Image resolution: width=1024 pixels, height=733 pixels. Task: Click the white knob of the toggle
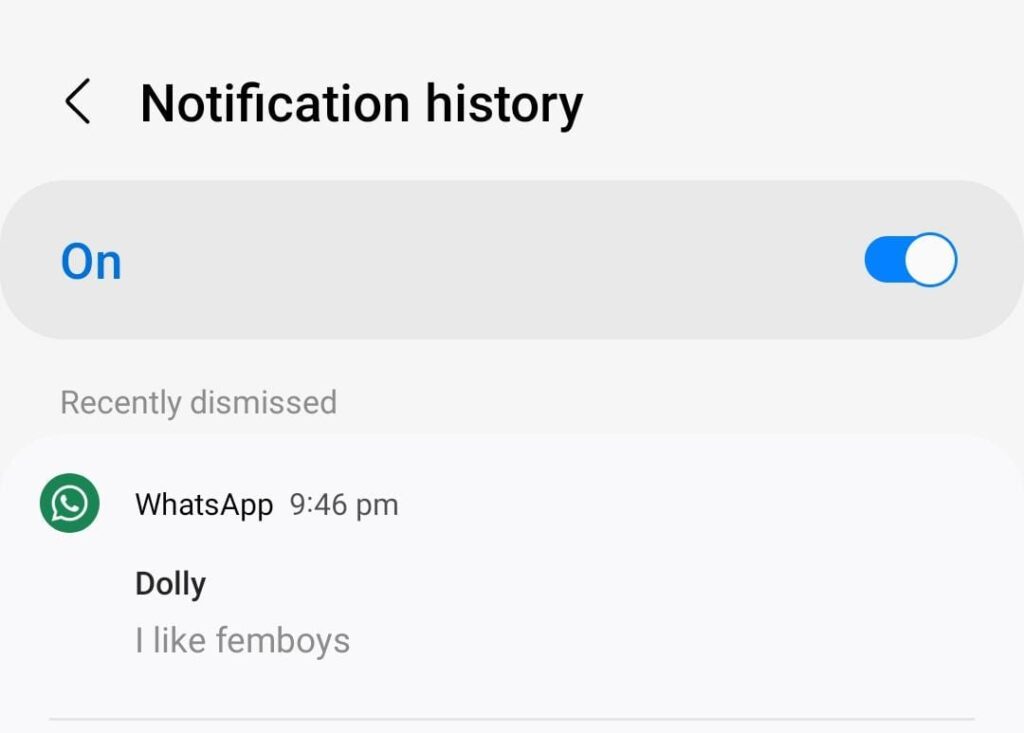(x=930, y=260)
